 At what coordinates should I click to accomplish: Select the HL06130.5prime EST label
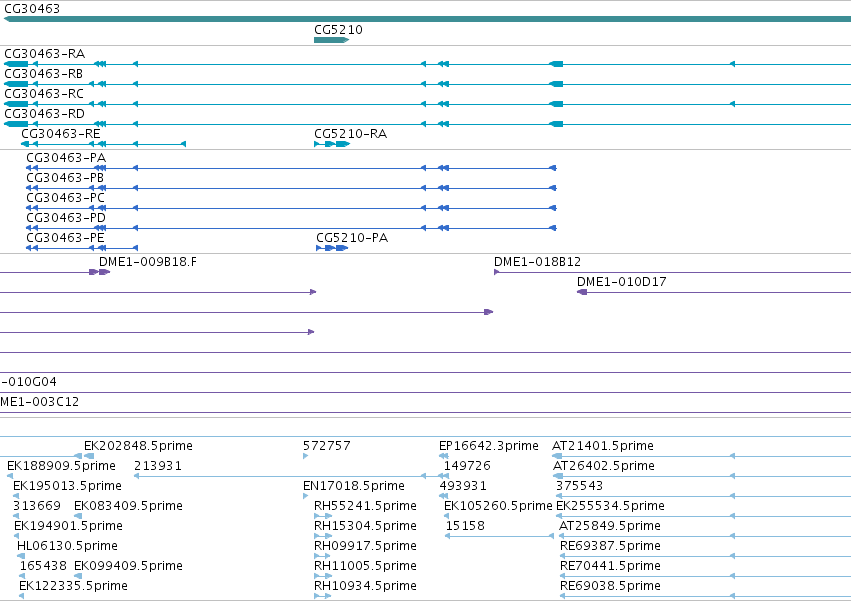(67, 546)
